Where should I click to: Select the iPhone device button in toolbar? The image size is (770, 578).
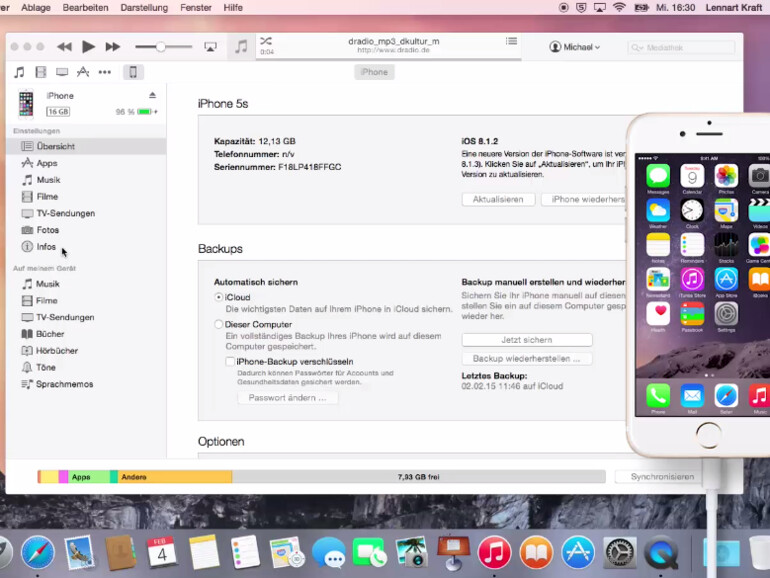click(133, 73)
